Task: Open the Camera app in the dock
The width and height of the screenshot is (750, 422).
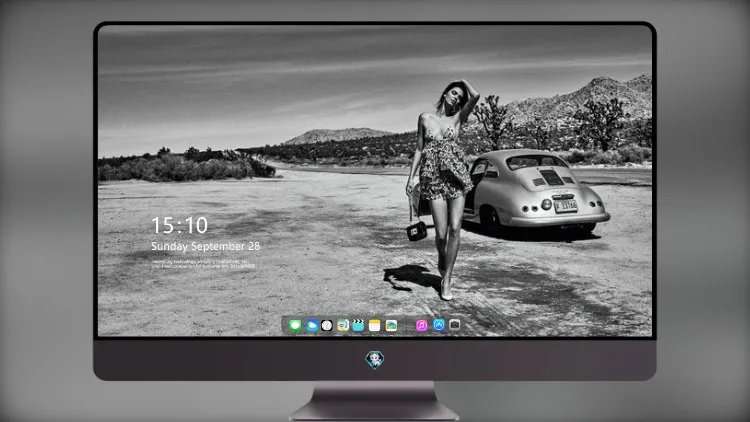Action: [x=455, y=325]
